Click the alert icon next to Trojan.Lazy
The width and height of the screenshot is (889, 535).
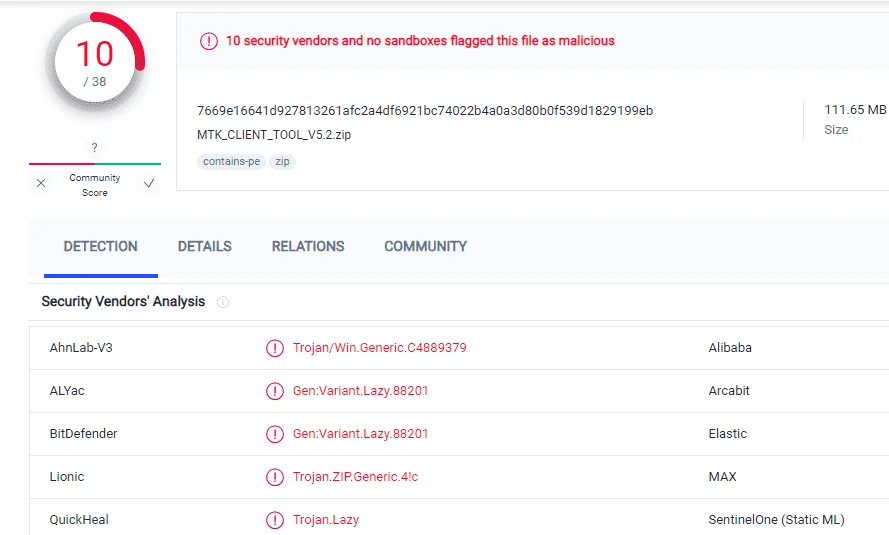(x=275, y=520)
